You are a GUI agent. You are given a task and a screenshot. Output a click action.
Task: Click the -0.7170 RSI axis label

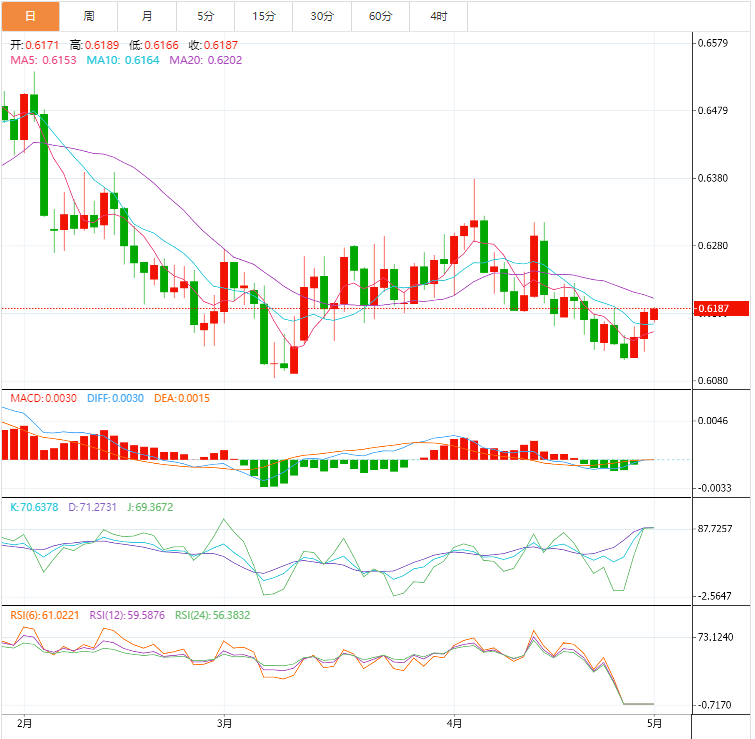point(715,705)
